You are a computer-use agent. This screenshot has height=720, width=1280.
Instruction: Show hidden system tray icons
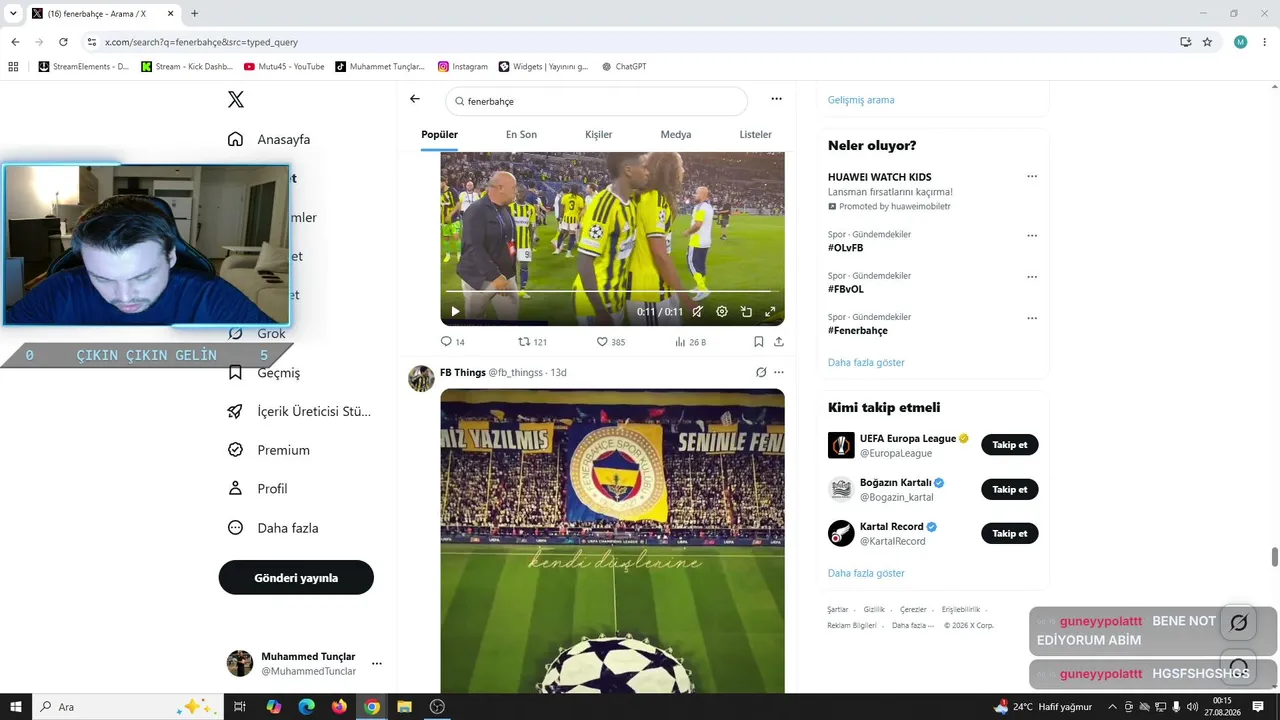point(1112,707)
